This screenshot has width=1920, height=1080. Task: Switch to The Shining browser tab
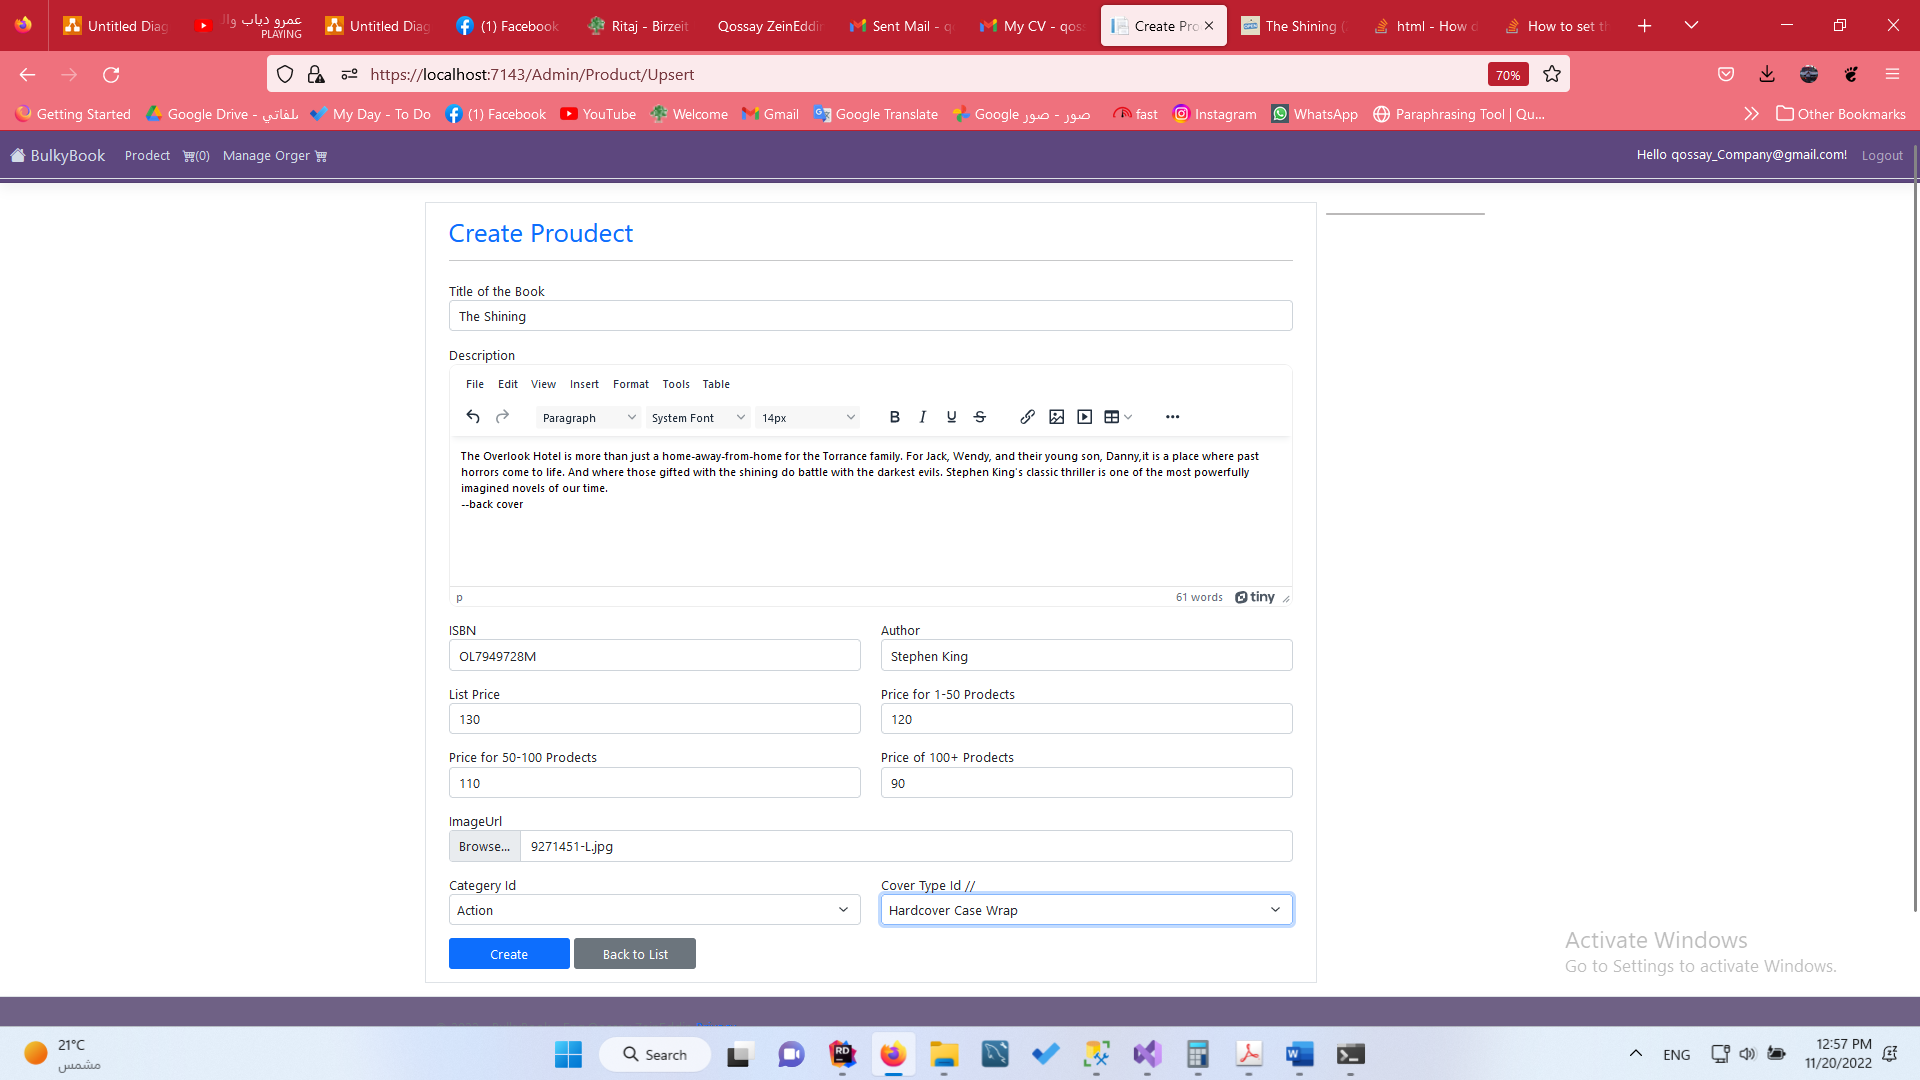click(x=1293, y=25)
